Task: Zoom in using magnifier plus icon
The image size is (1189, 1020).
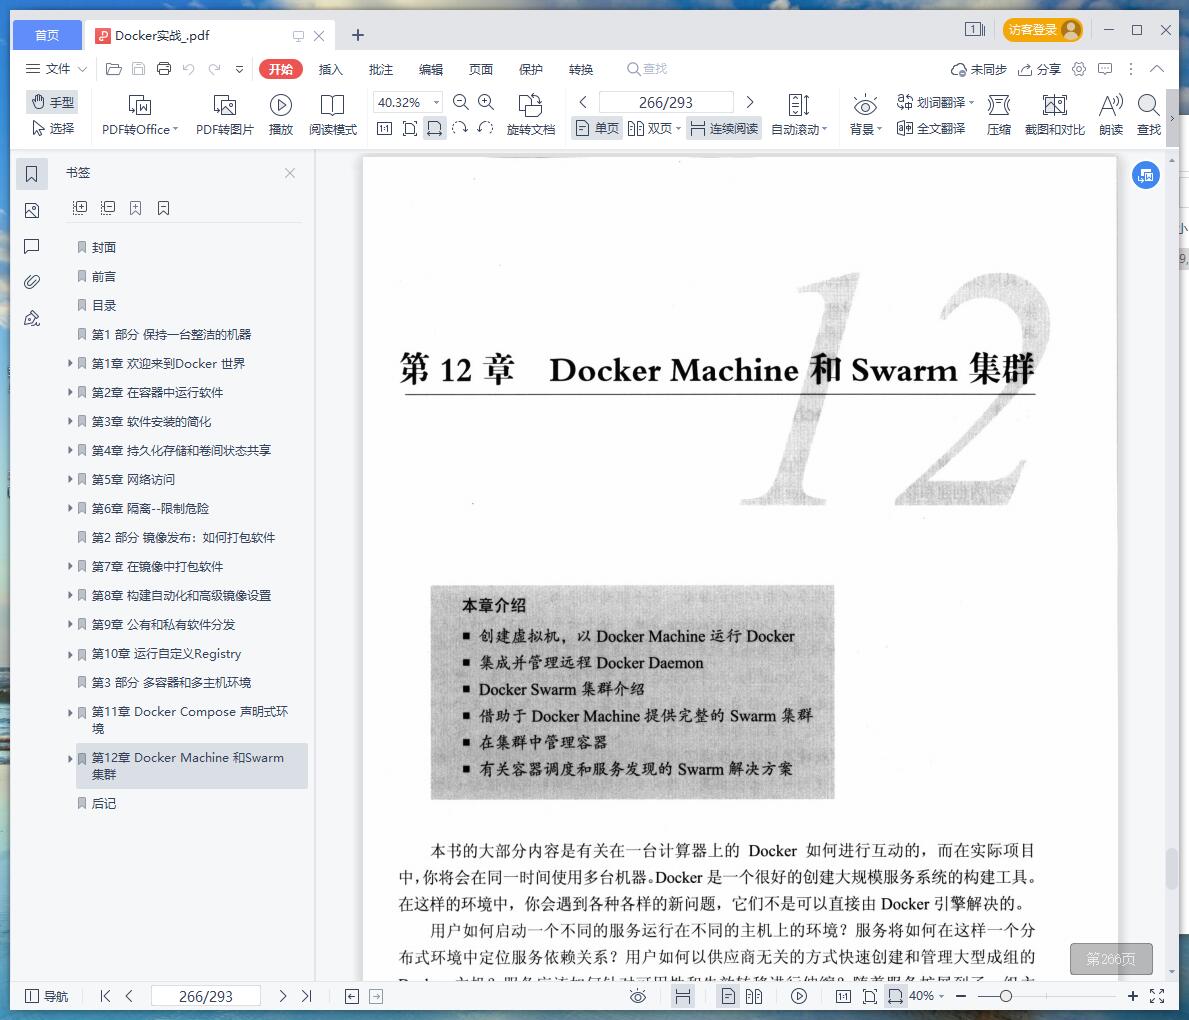Action: tap(486, 102)
